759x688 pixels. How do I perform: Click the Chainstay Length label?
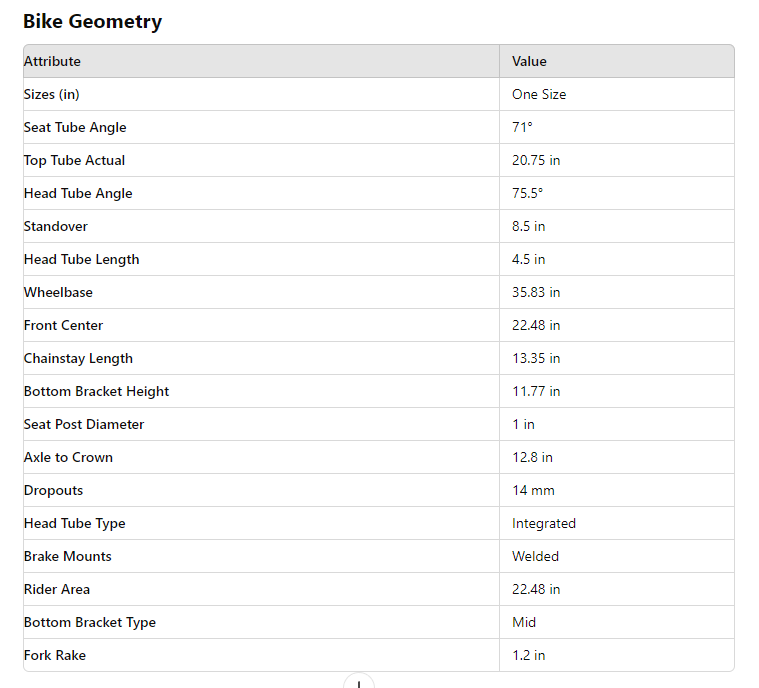click(x=78, y=358)
